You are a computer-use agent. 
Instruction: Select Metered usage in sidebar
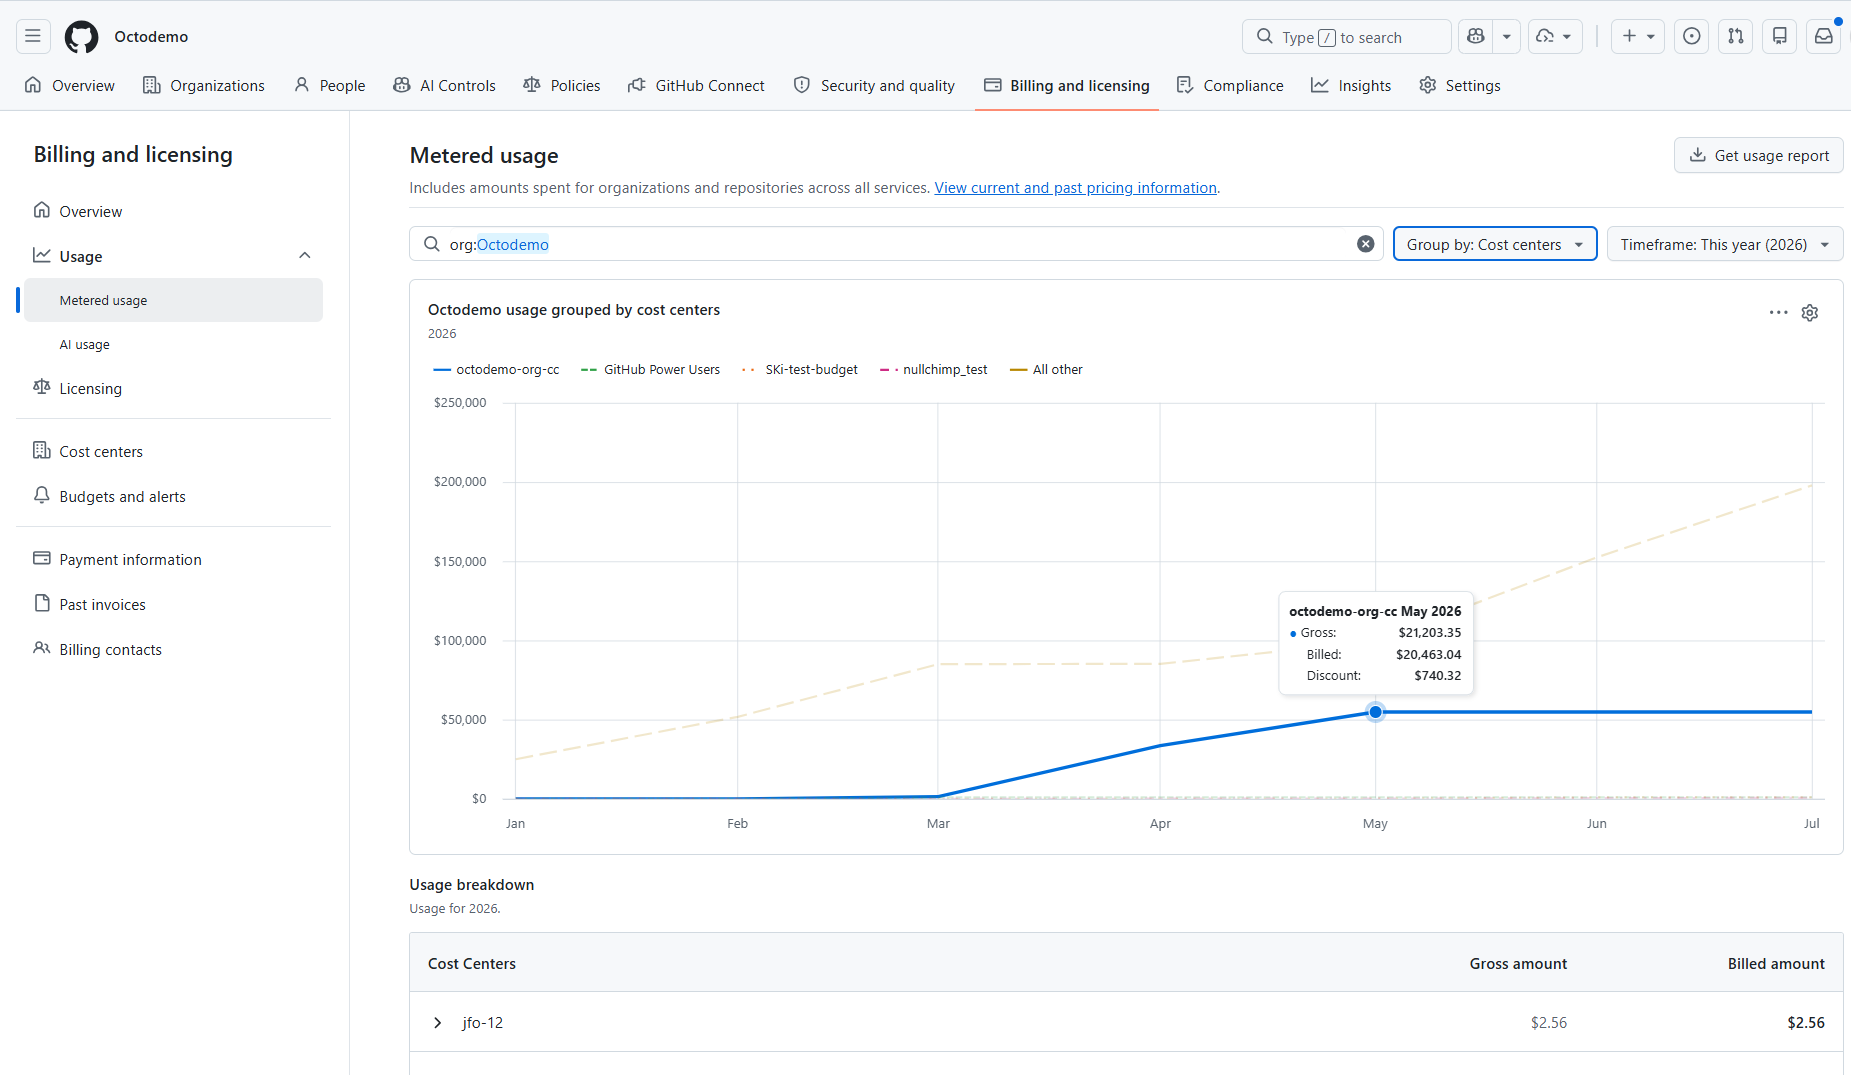pos(174,300)
